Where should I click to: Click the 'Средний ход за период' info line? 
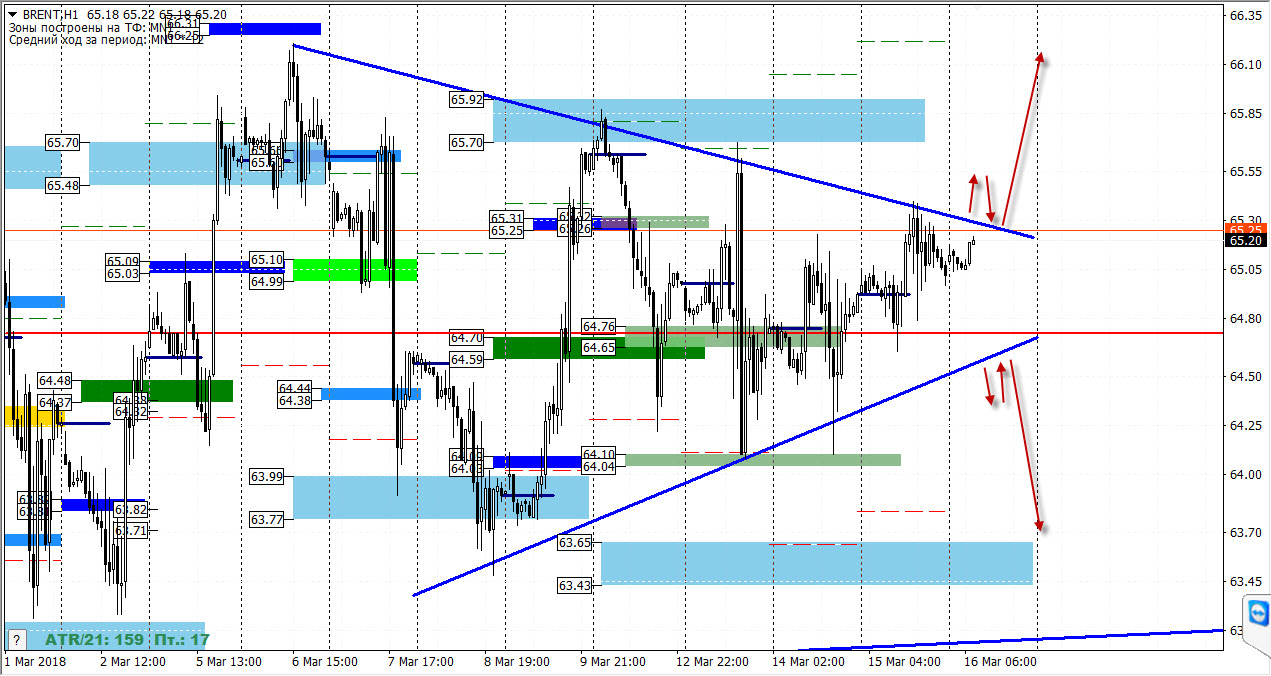point(90,40)
